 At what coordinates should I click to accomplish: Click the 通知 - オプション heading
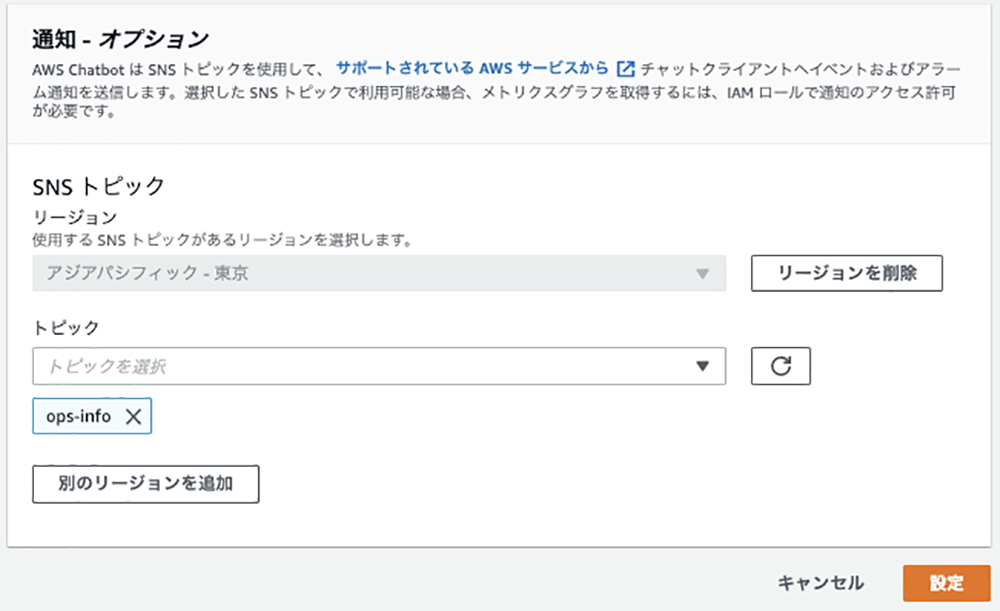[x=121, y=40]
